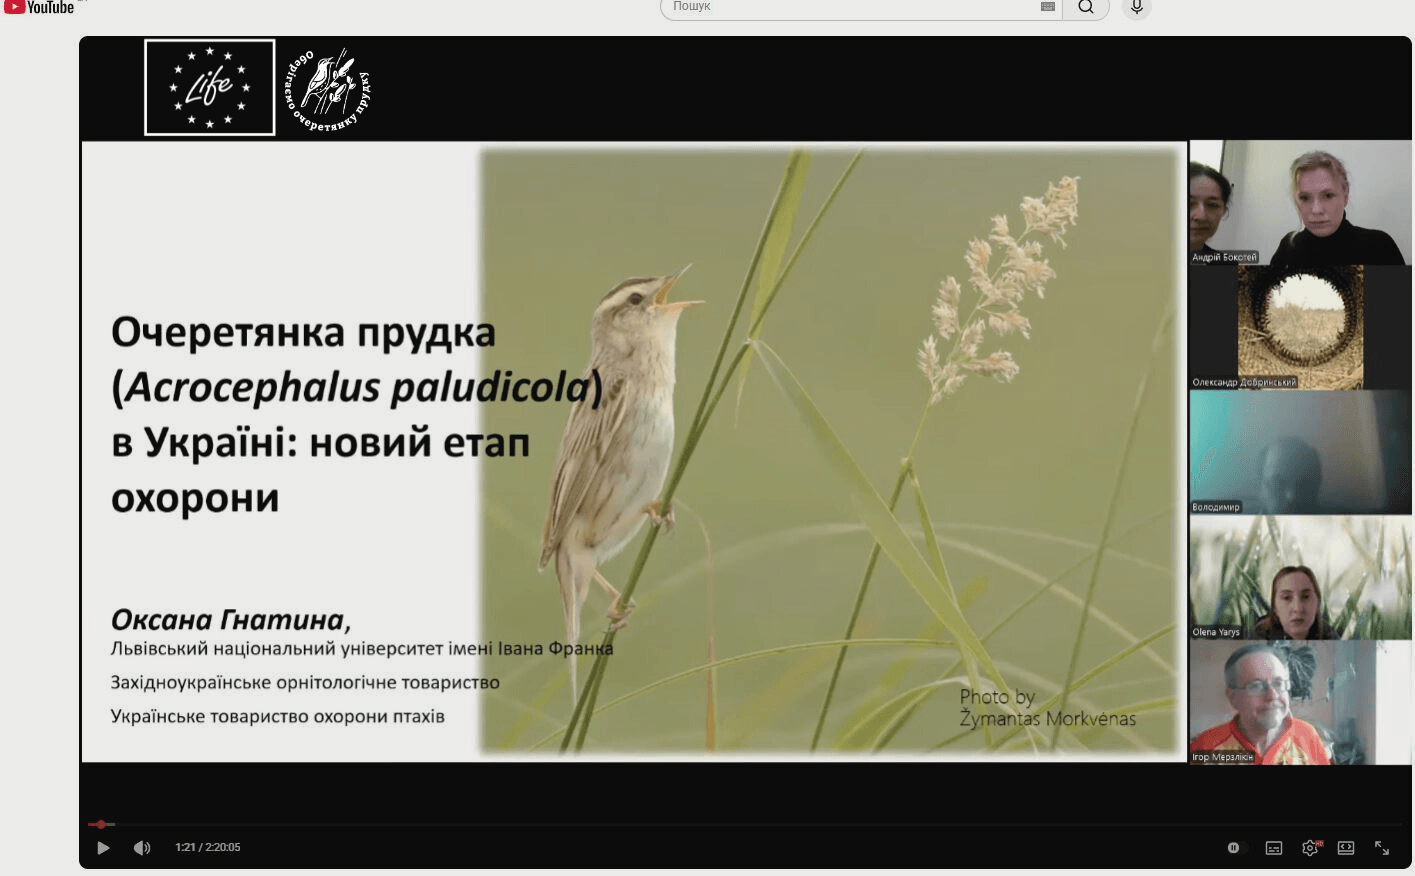
Task: Select Olena Yarys participant video tile
Action: tap(1299, 577)
